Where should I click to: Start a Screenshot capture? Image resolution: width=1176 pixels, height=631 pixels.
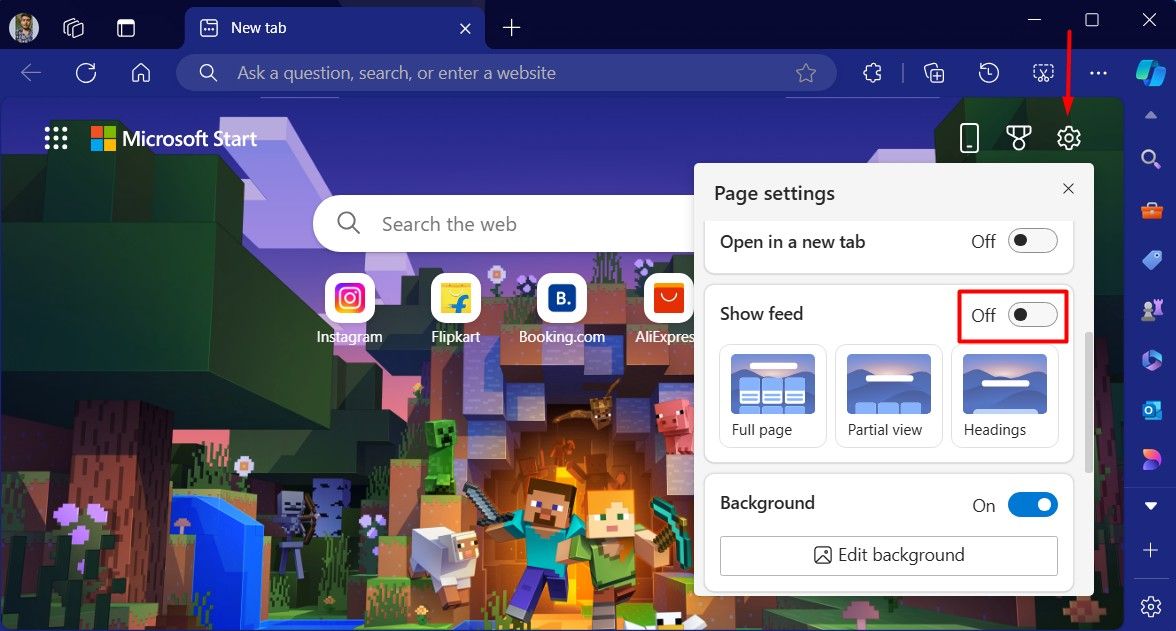pyautogui.click(x=1043, y=73)
